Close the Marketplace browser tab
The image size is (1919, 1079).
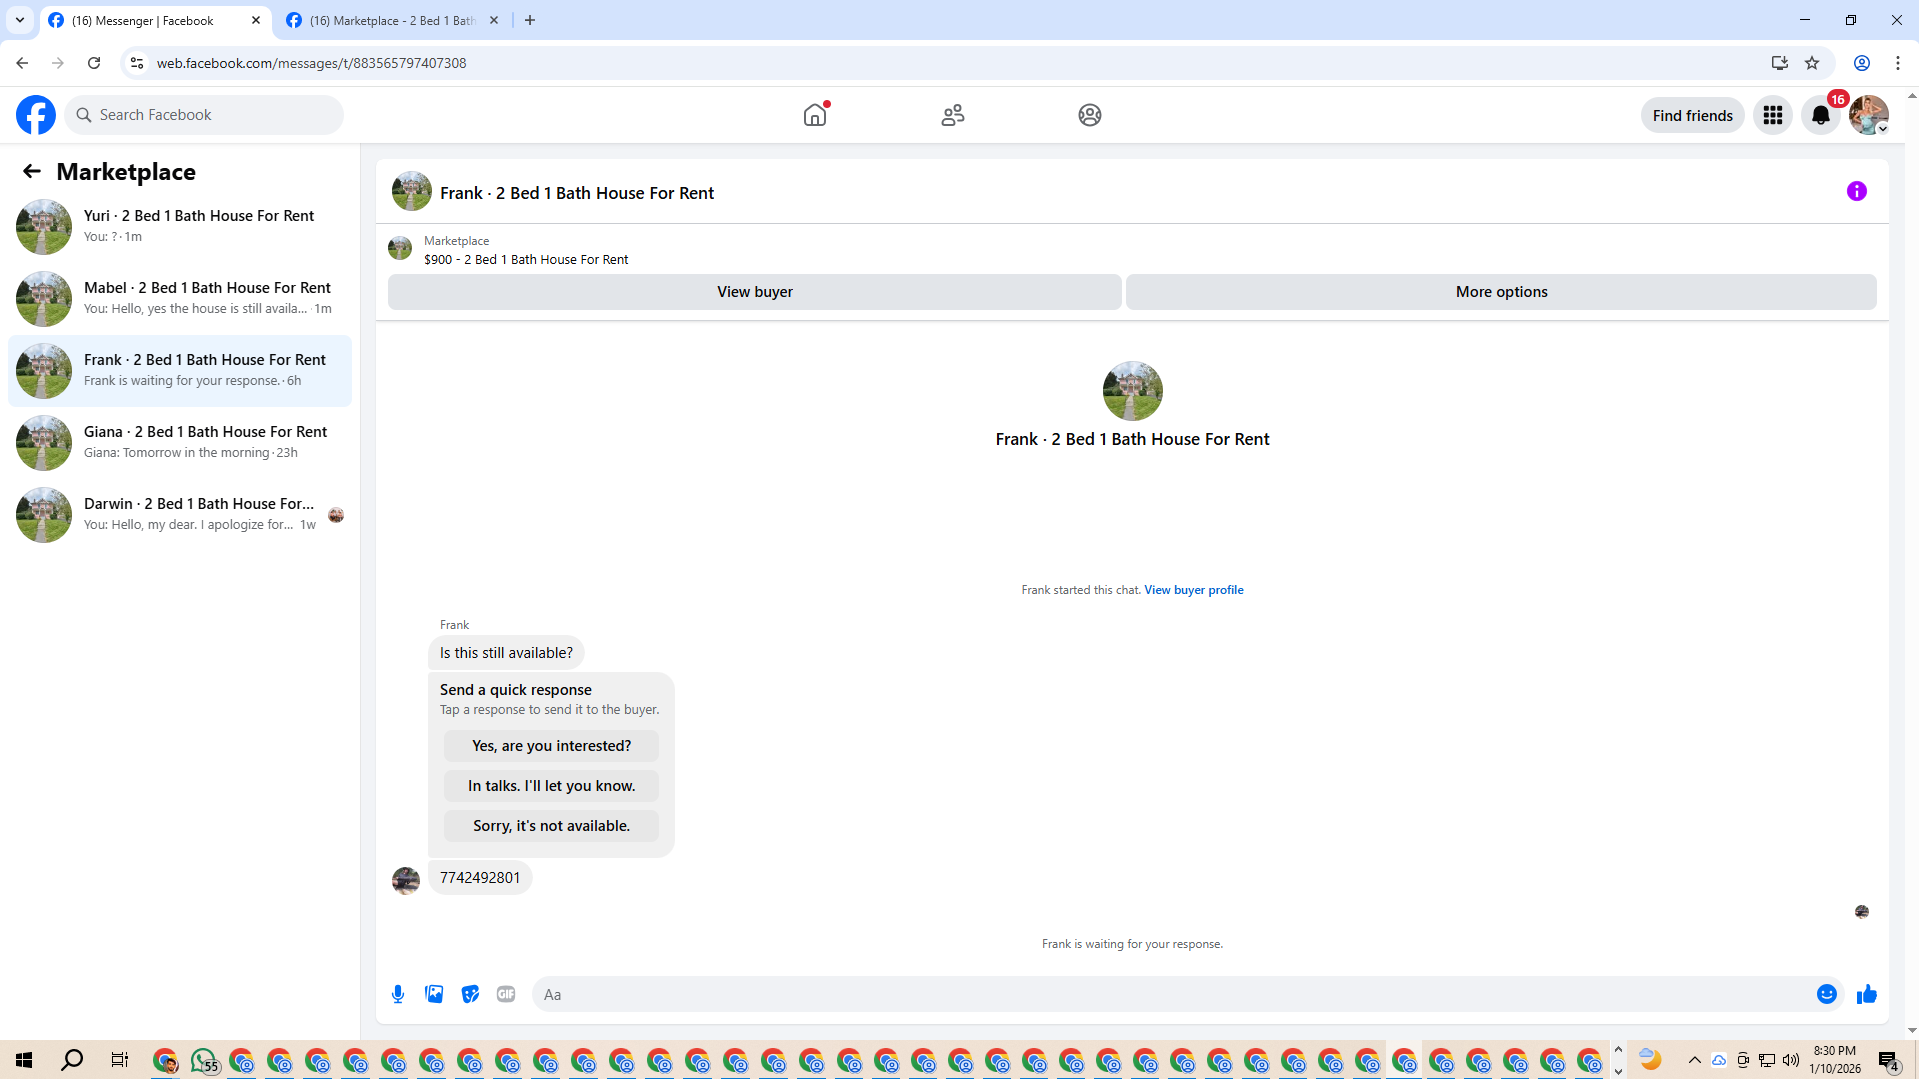coord(494,20)
